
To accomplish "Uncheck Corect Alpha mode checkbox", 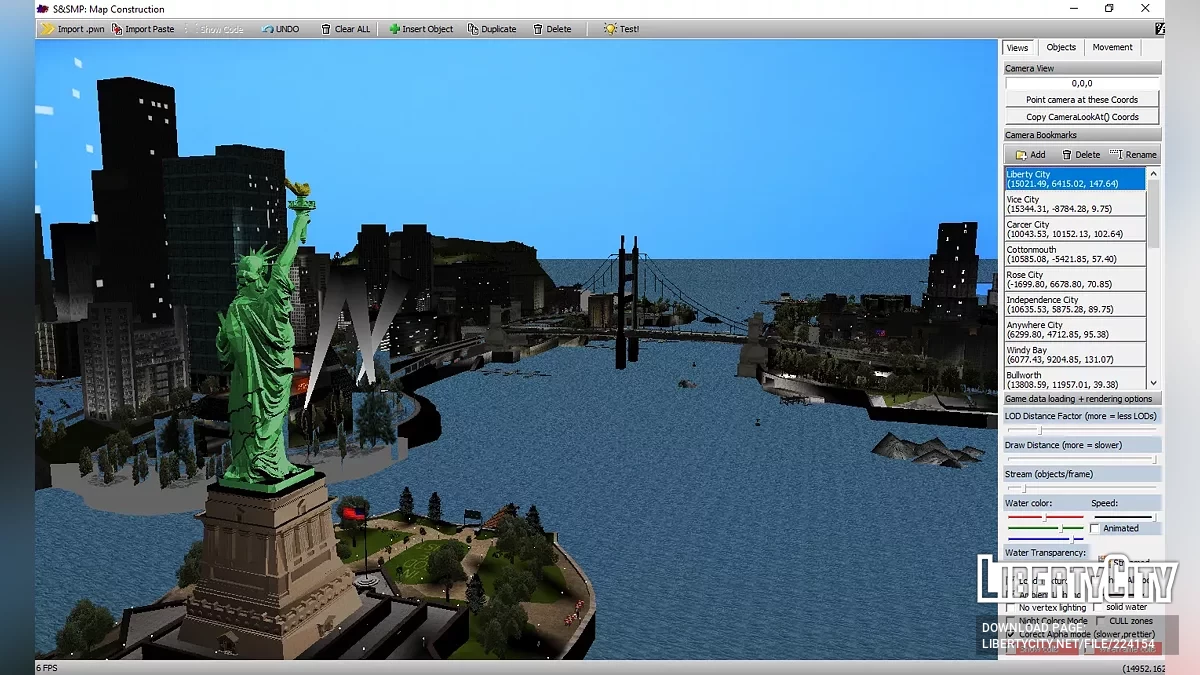I will [x=1012, y=634].
